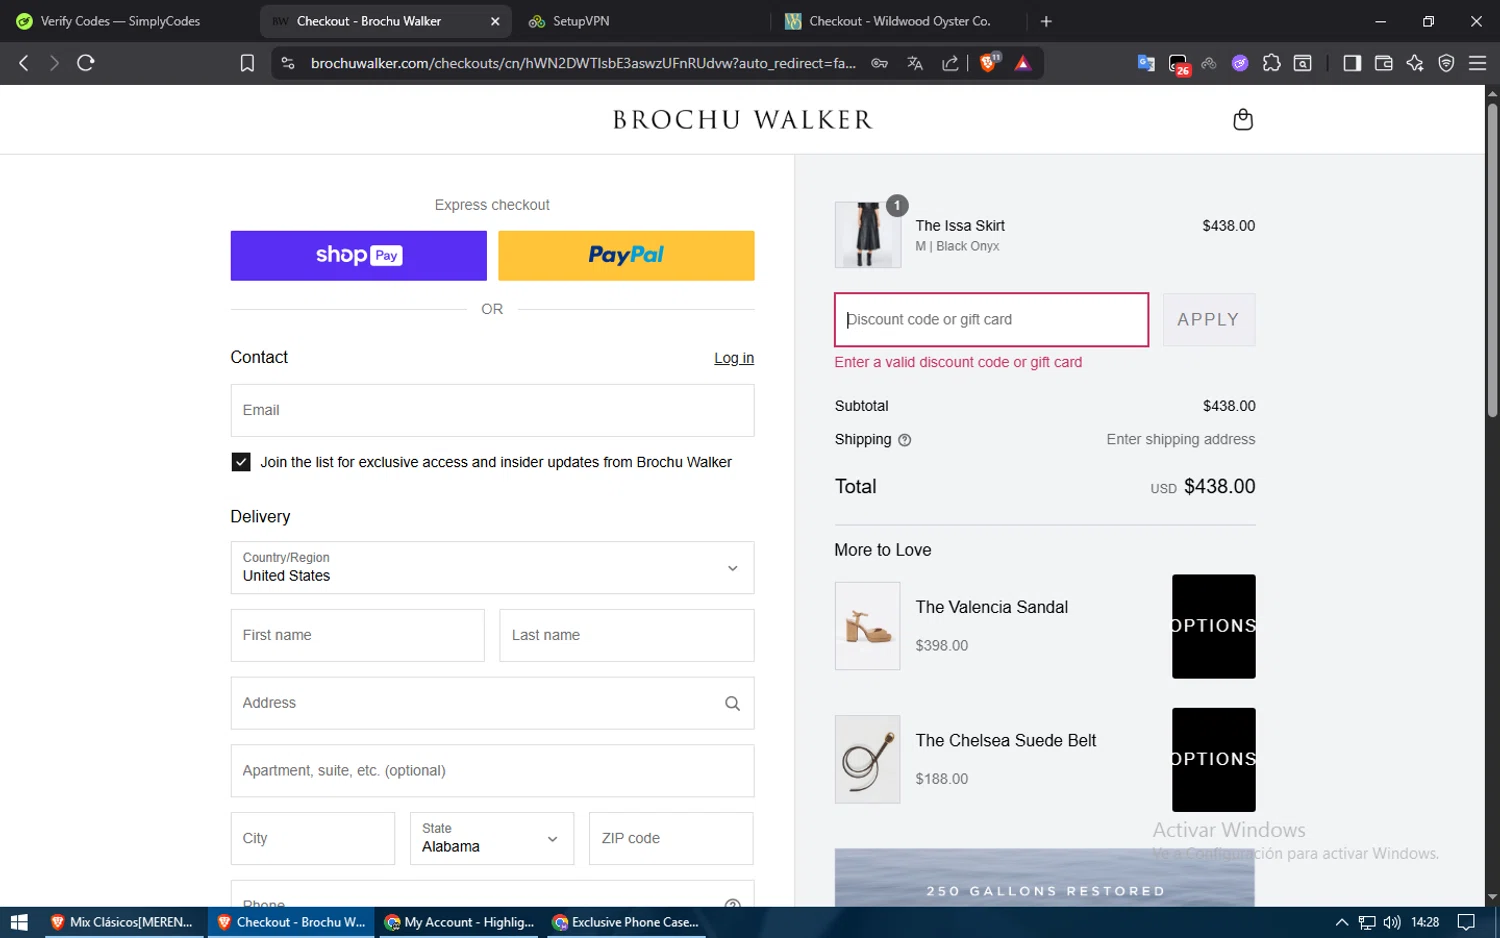Screen dimensions: 1500x938
Task: Open the Extensions puzzle icon
Action: [1272, 63]
